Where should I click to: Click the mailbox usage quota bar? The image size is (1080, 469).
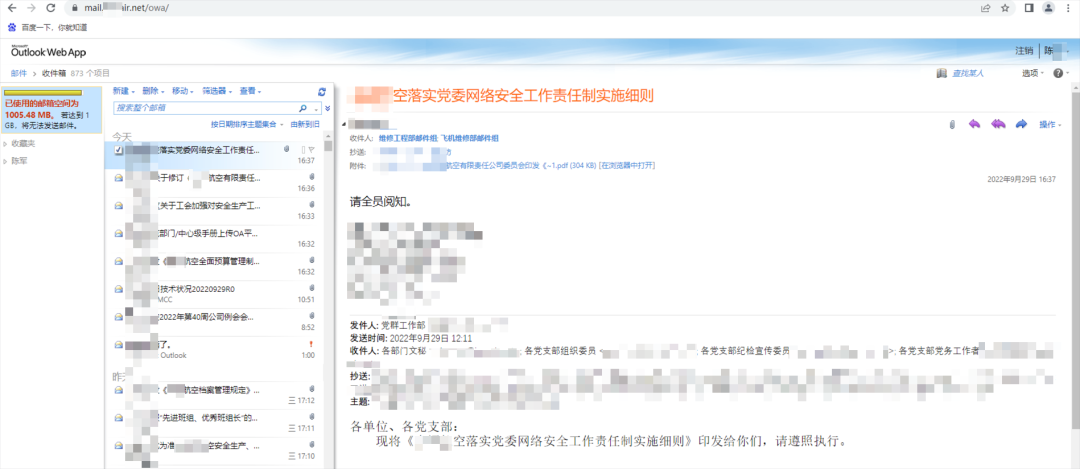click(43, 92)
